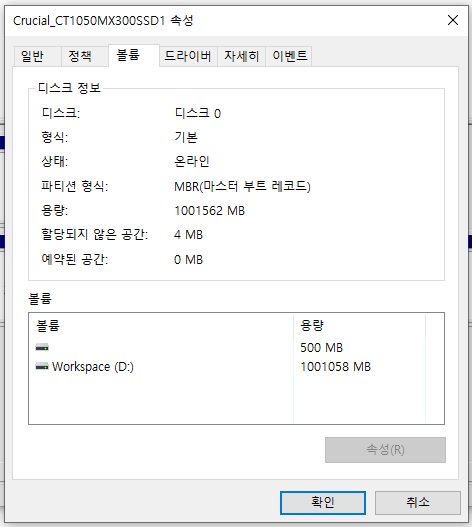Click the 볼륨 column header
Image resolution: width=472 pixels, height=527 pixels.
tap(161, 326)
